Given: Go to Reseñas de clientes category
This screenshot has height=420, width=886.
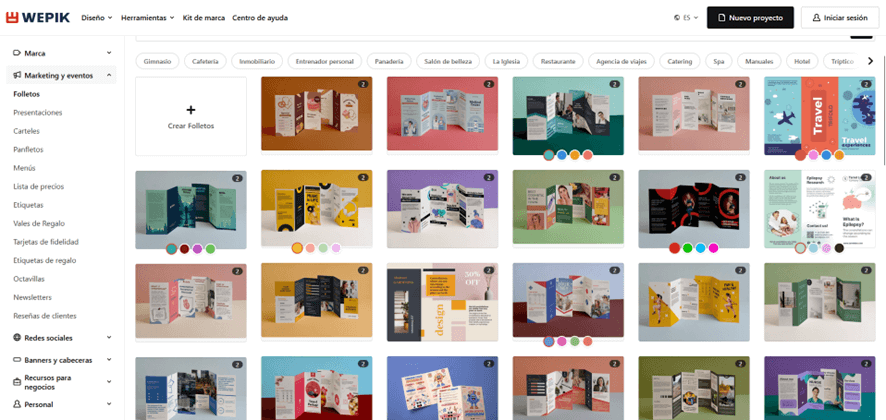Looking at the screenshot, I should point(45,316).
